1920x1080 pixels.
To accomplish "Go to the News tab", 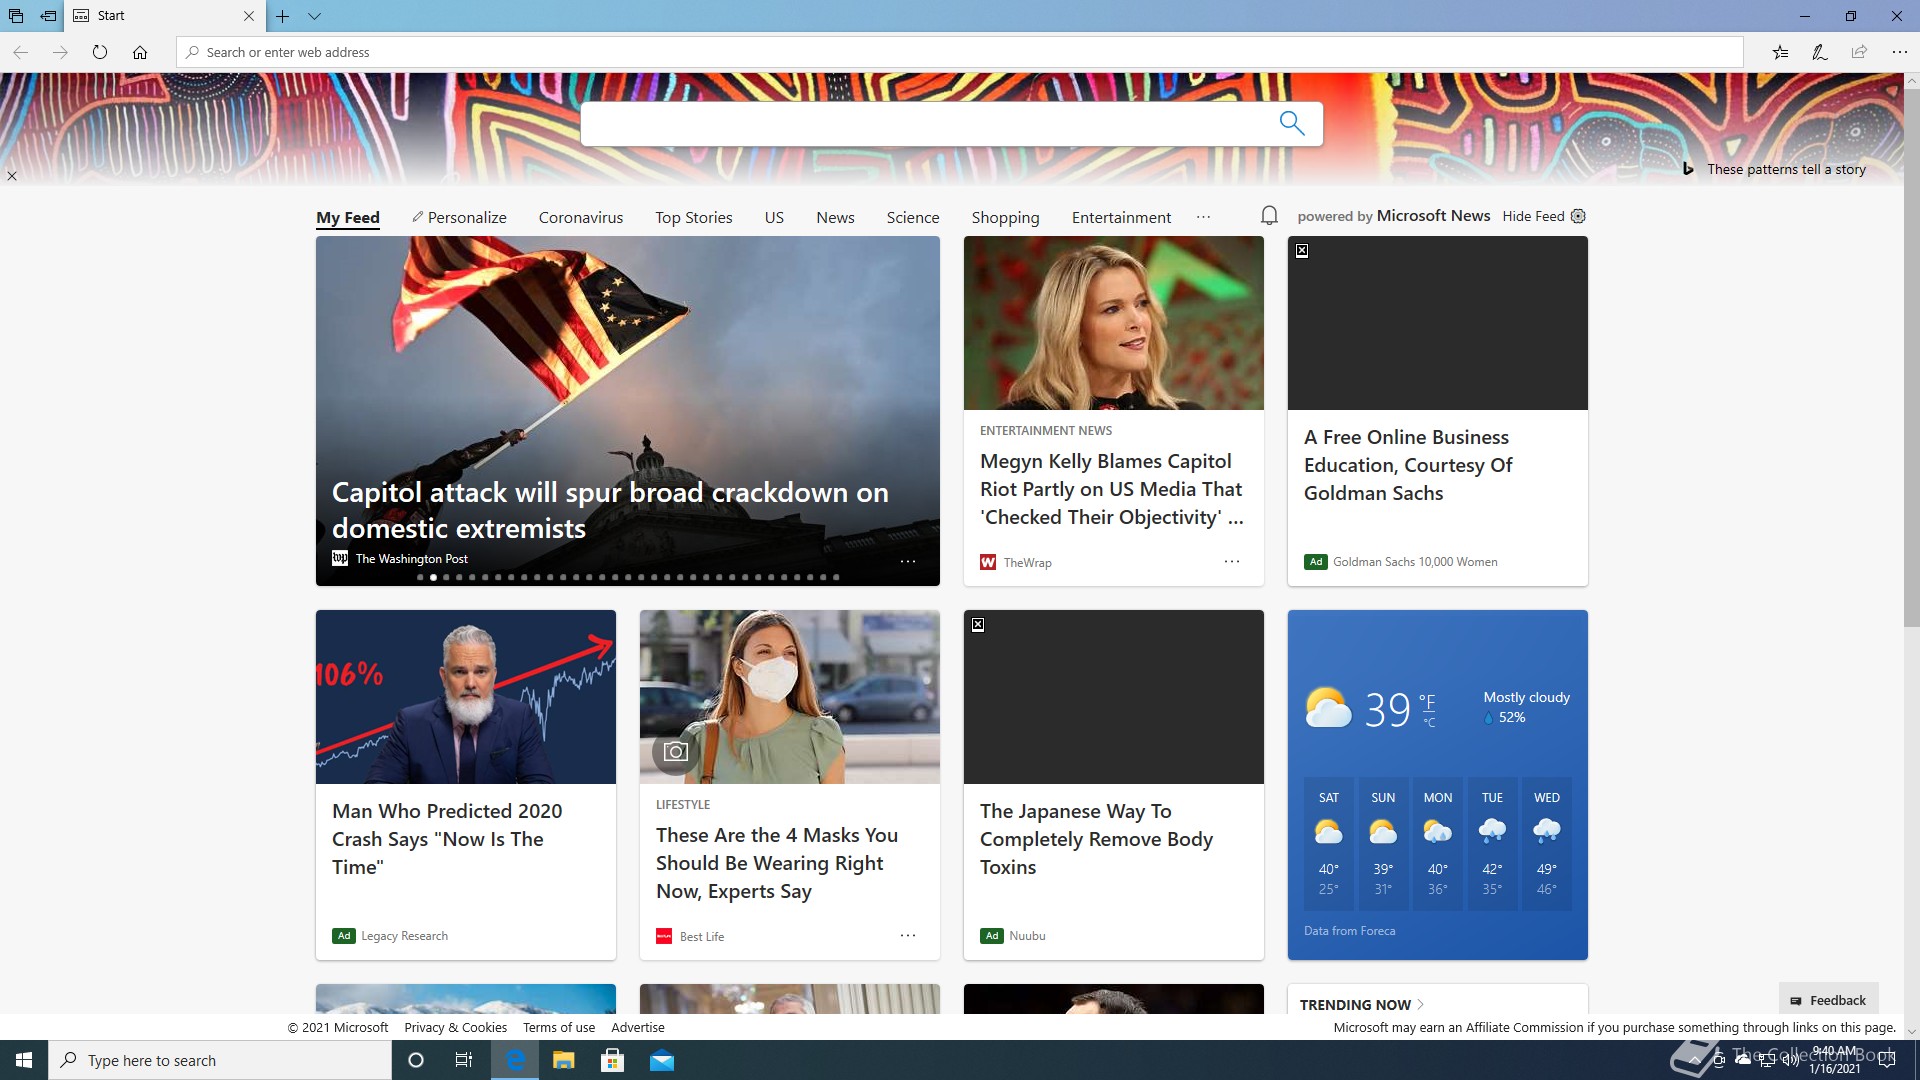I will click(x=835, y=218).
